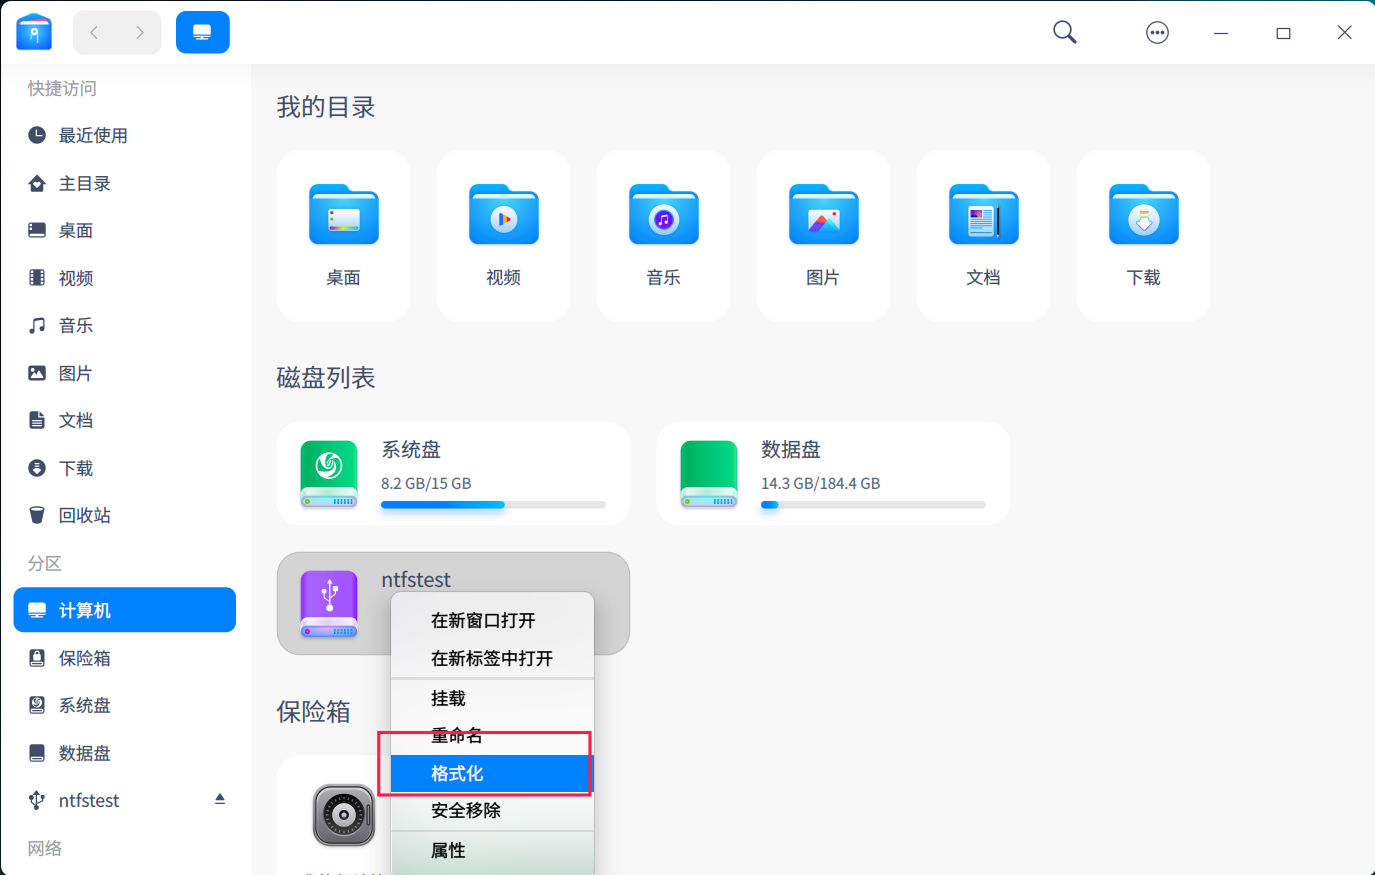
Task: Minimize the file manager window
Action: (1221, 33)
